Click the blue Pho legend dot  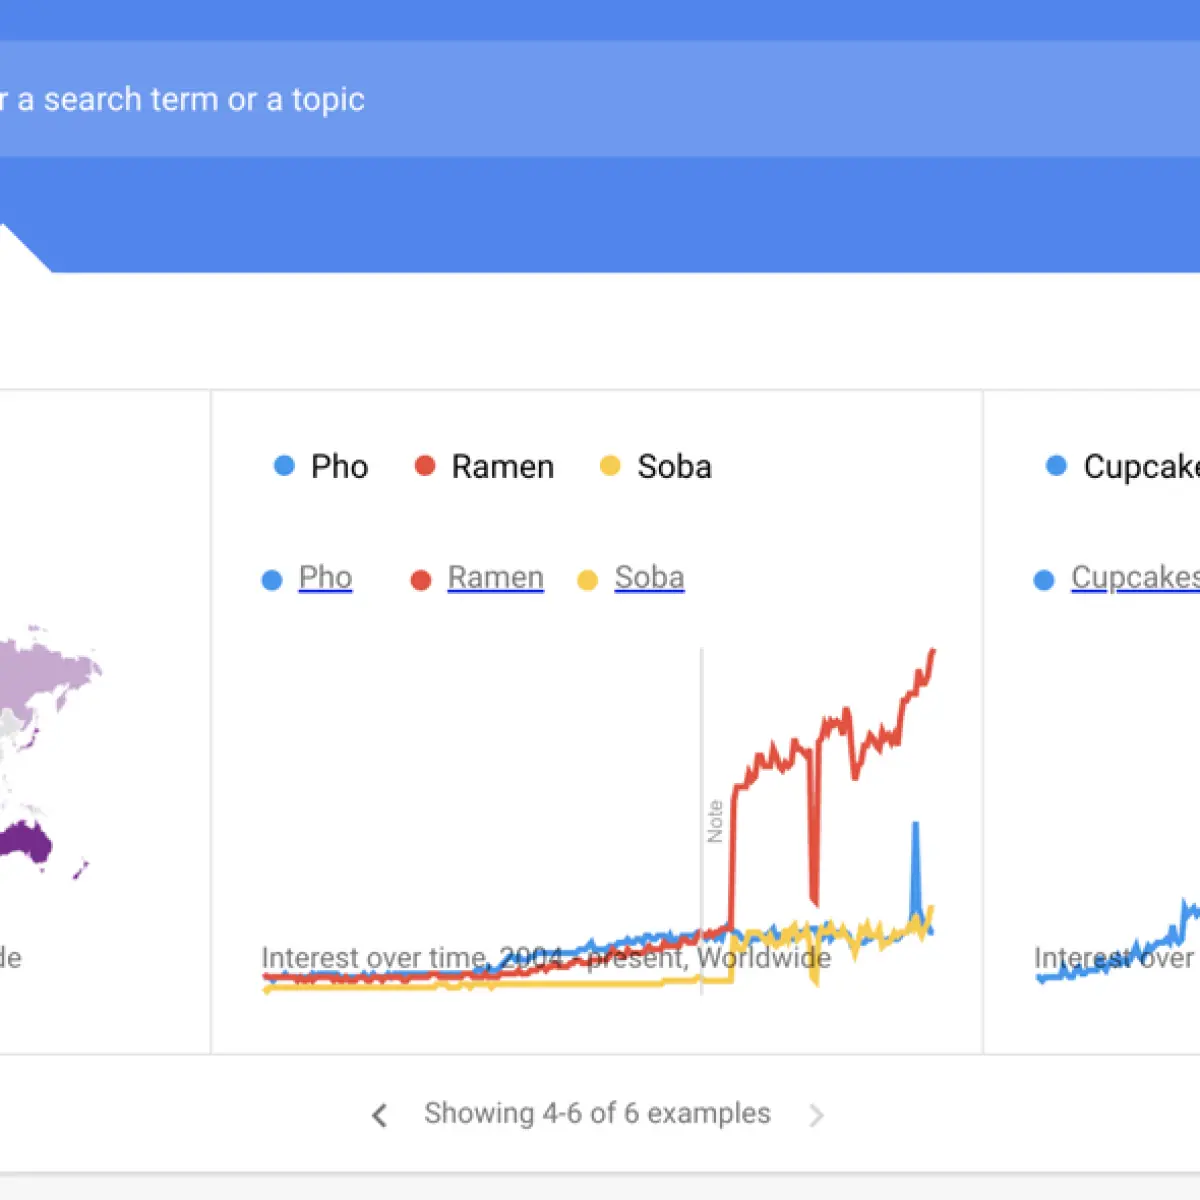pyautogui.click(x=284, y=466)
